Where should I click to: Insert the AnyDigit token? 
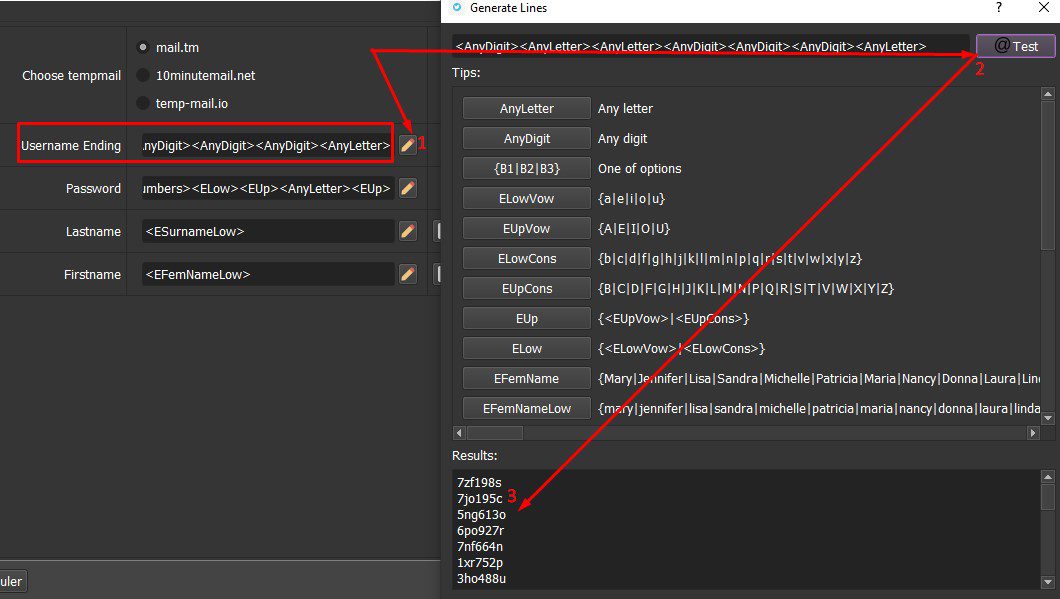527,138
